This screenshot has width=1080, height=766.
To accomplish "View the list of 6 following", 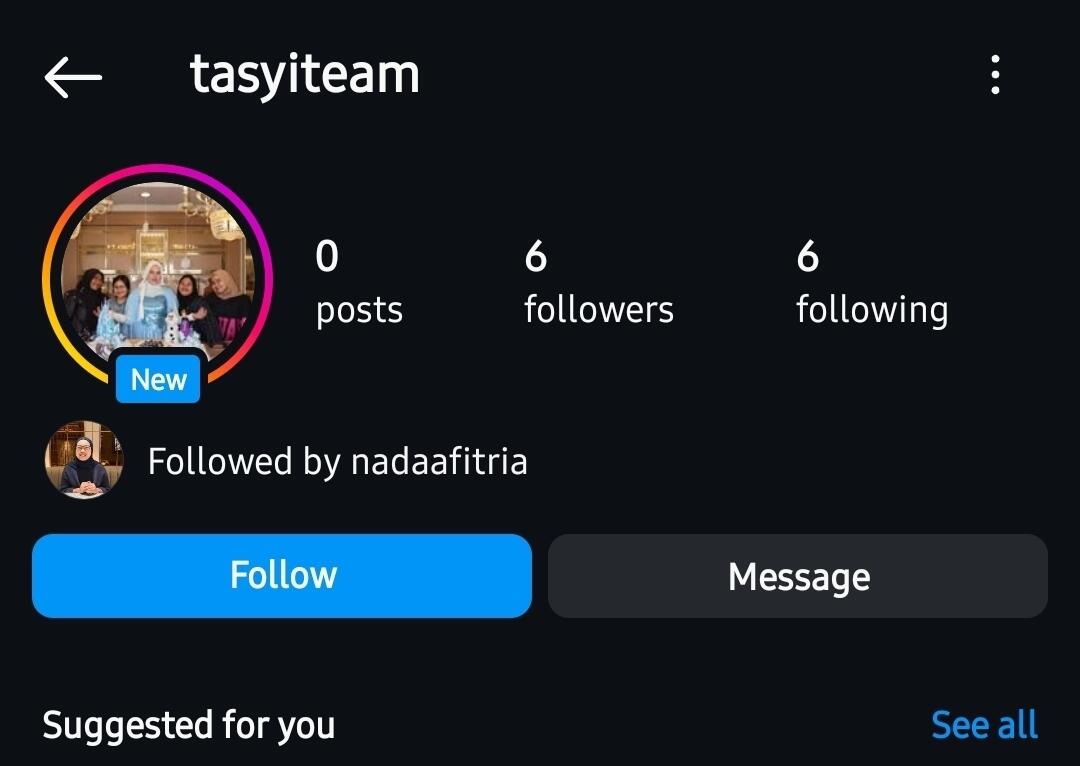I will [872, 282].
